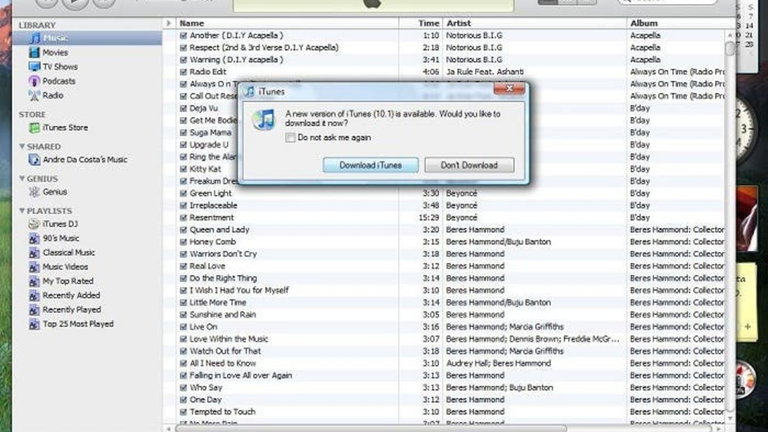This screenshot has height=432, width=768.
Task: Add a sticky note with plus icon
Action: (x=747, y=326)
